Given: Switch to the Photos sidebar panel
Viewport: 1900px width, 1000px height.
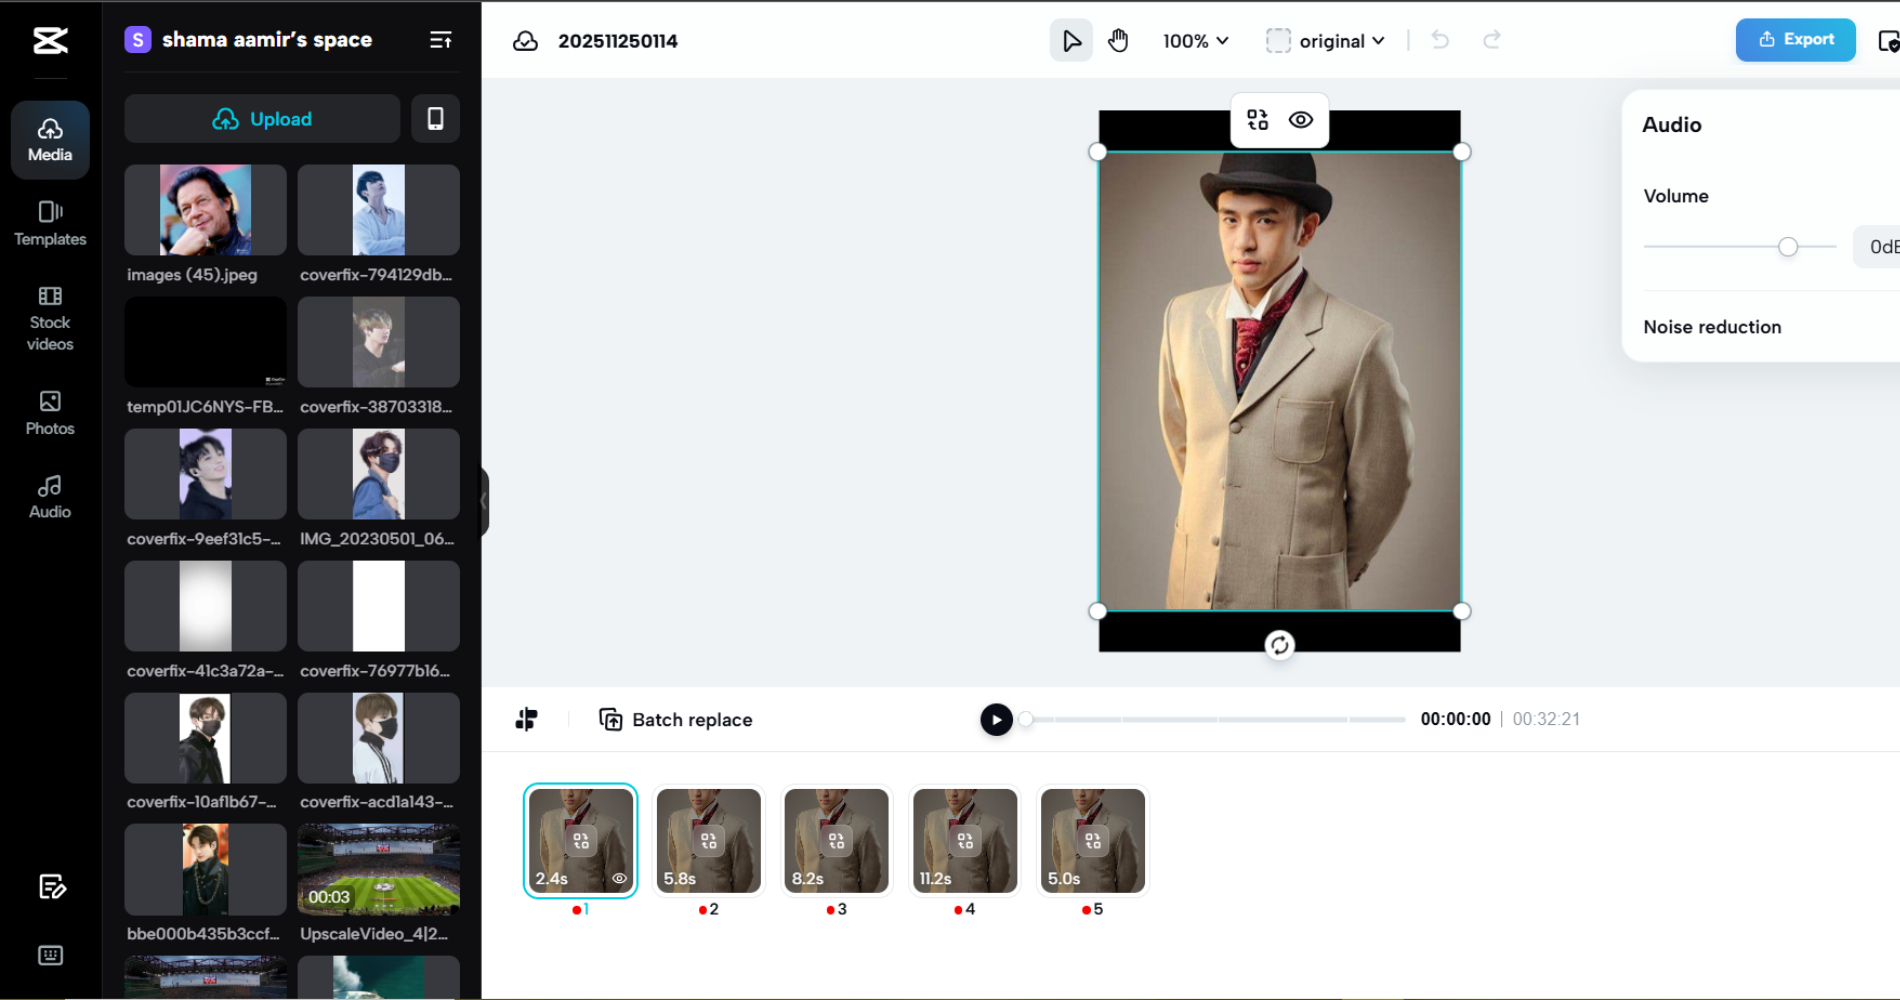Looking at the screenshot, I should click(x=49, y=412).
